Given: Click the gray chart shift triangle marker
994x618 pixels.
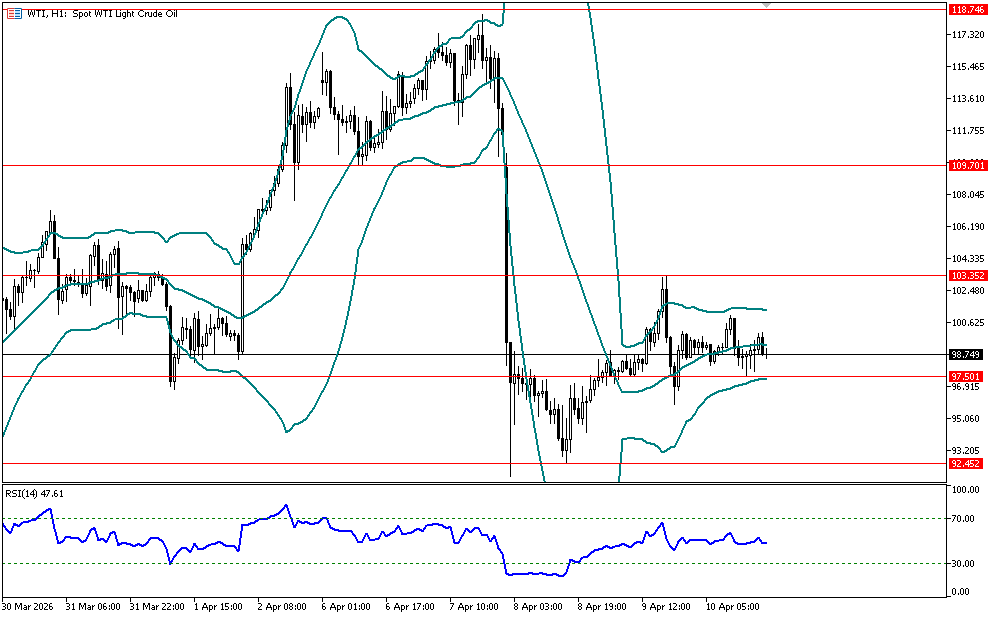Looking at the screenshot, I should click(x=766, y=5).
